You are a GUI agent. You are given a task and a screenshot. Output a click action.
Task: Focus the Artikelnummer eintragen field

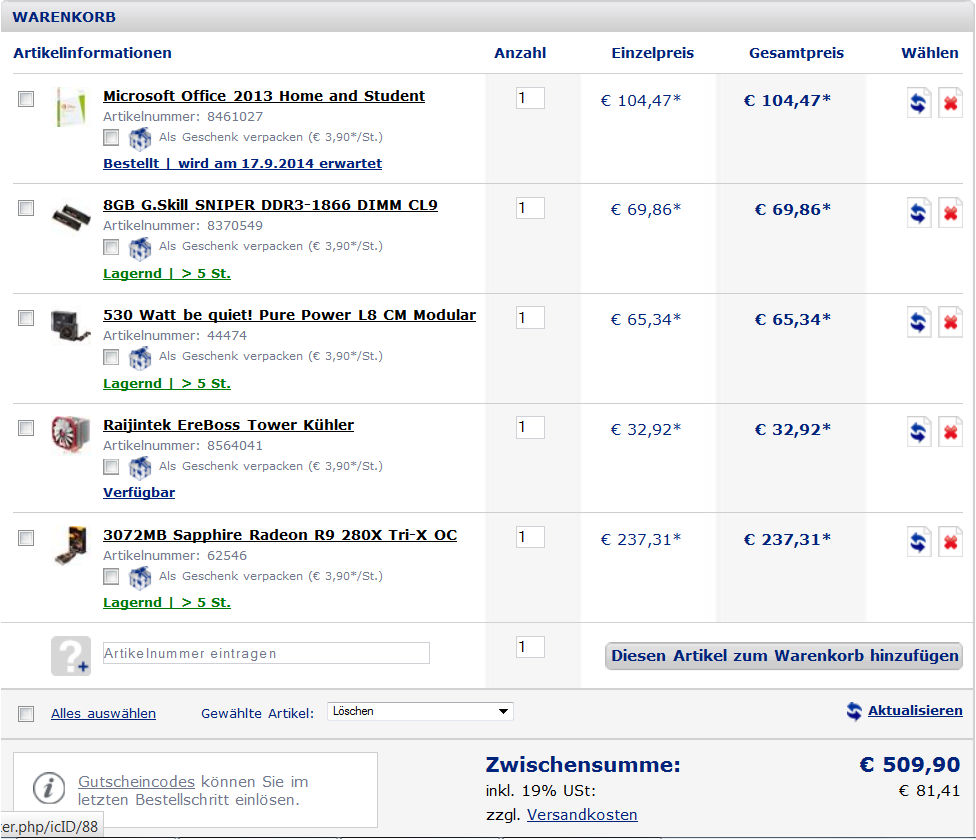point(266,653)
